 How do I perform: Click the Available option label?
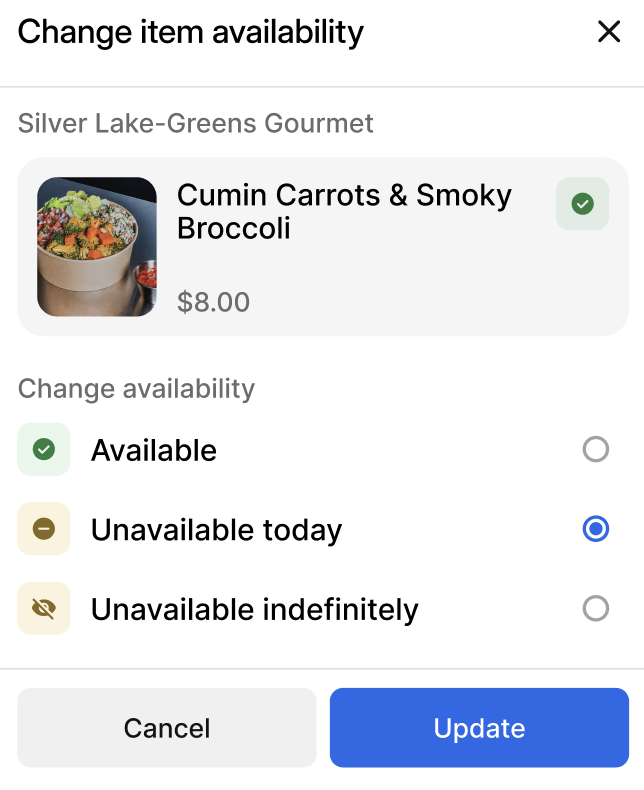pos(154,451)
